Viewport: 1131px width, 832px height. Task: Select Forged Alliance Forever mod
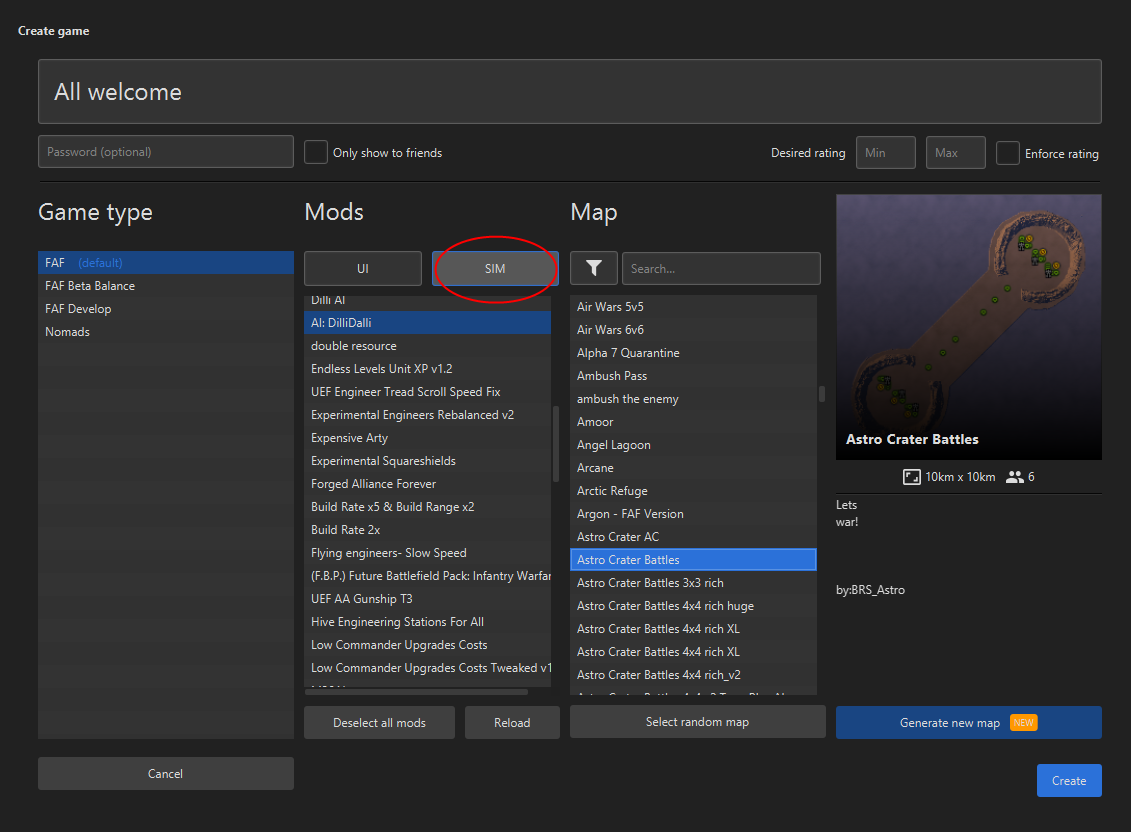pos(427,484)
